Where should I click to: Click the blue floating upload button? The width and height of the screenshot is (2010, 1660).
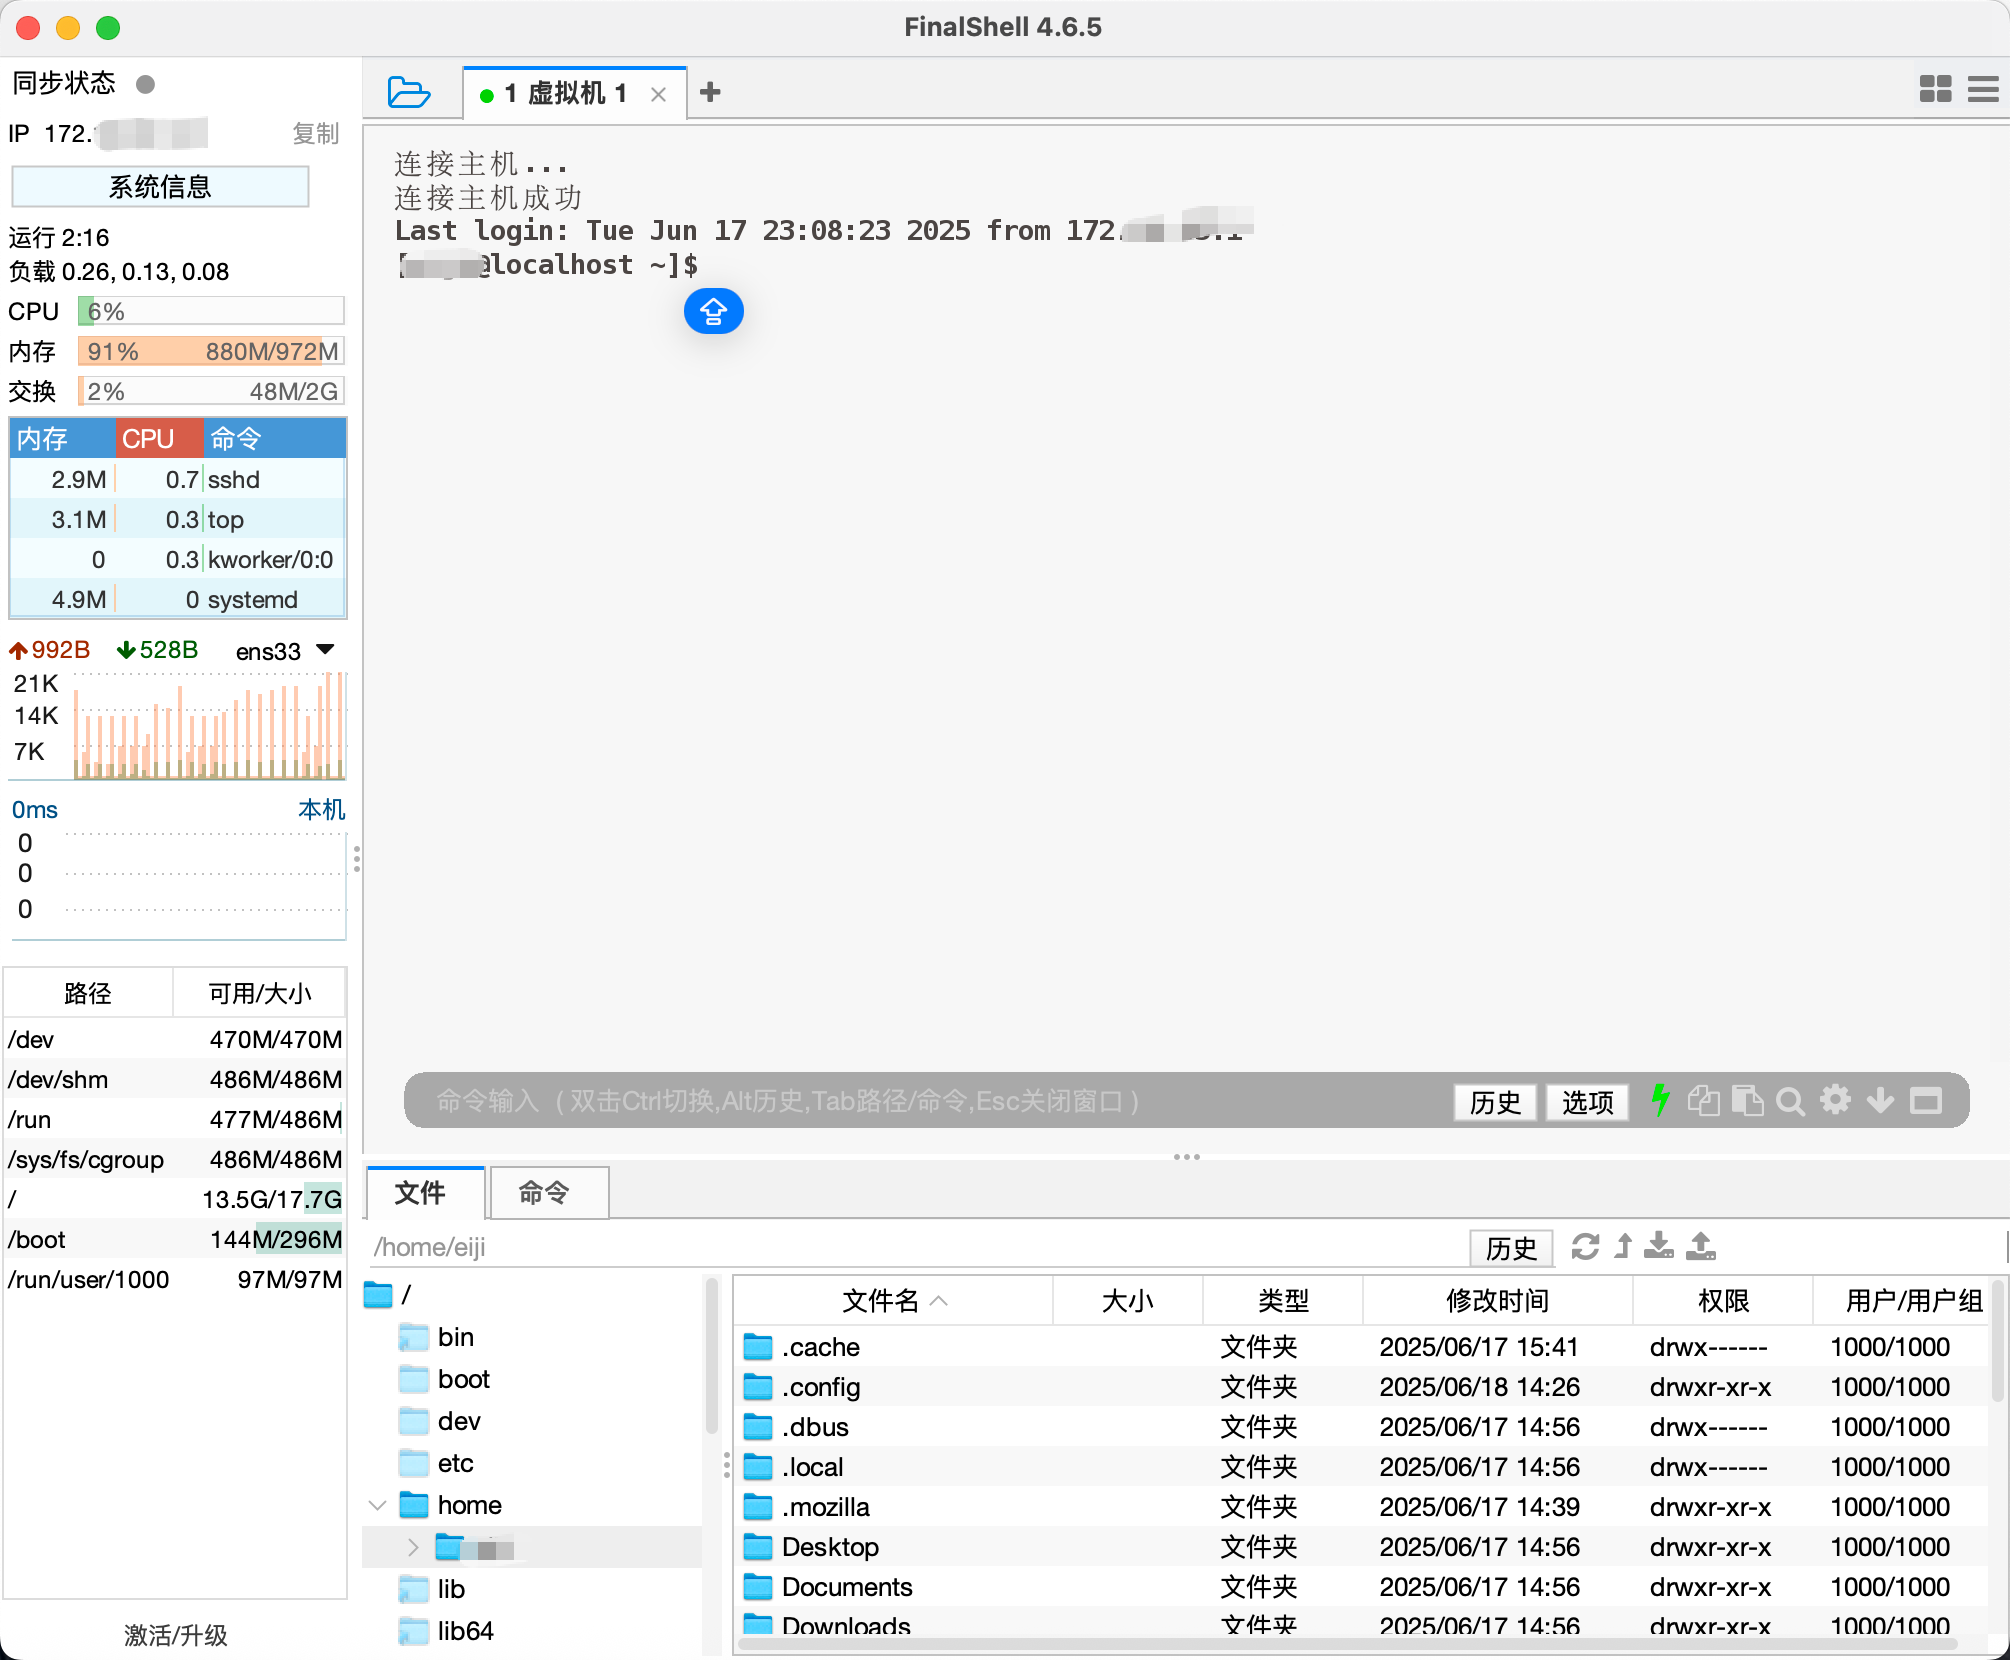pos(713,311)
